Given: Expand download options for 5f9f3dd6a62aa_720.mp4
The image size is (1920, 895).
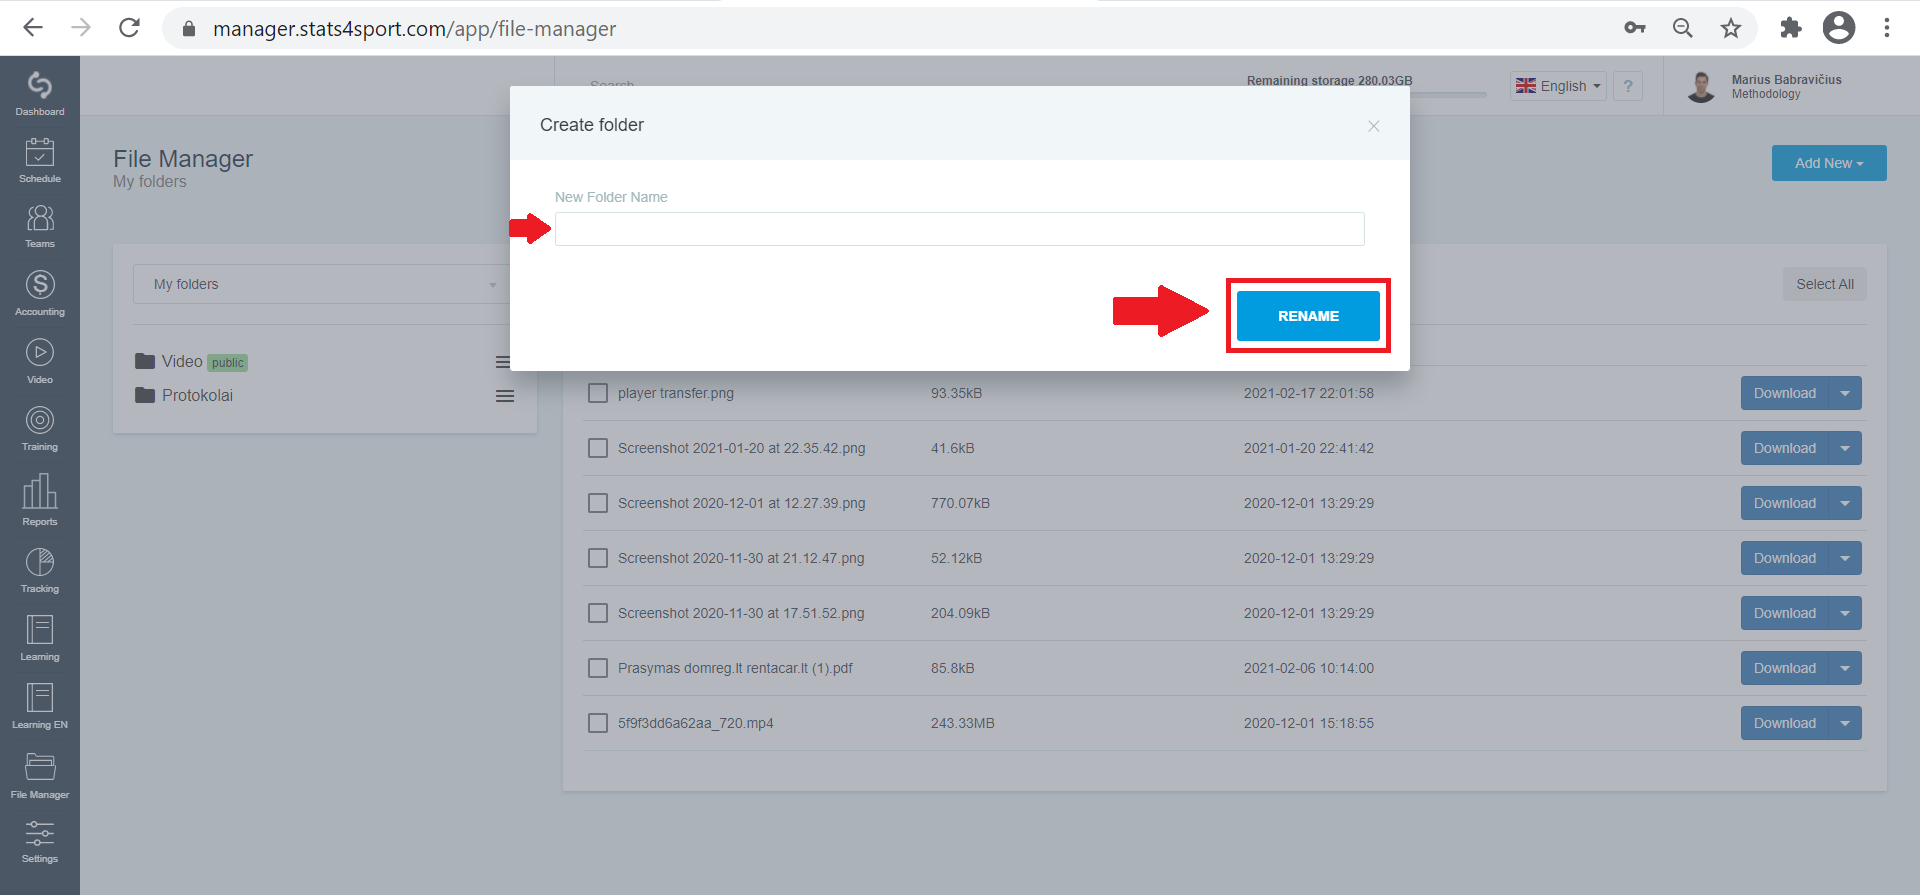Looking at the screenshot, I should tap(1845, 723).
